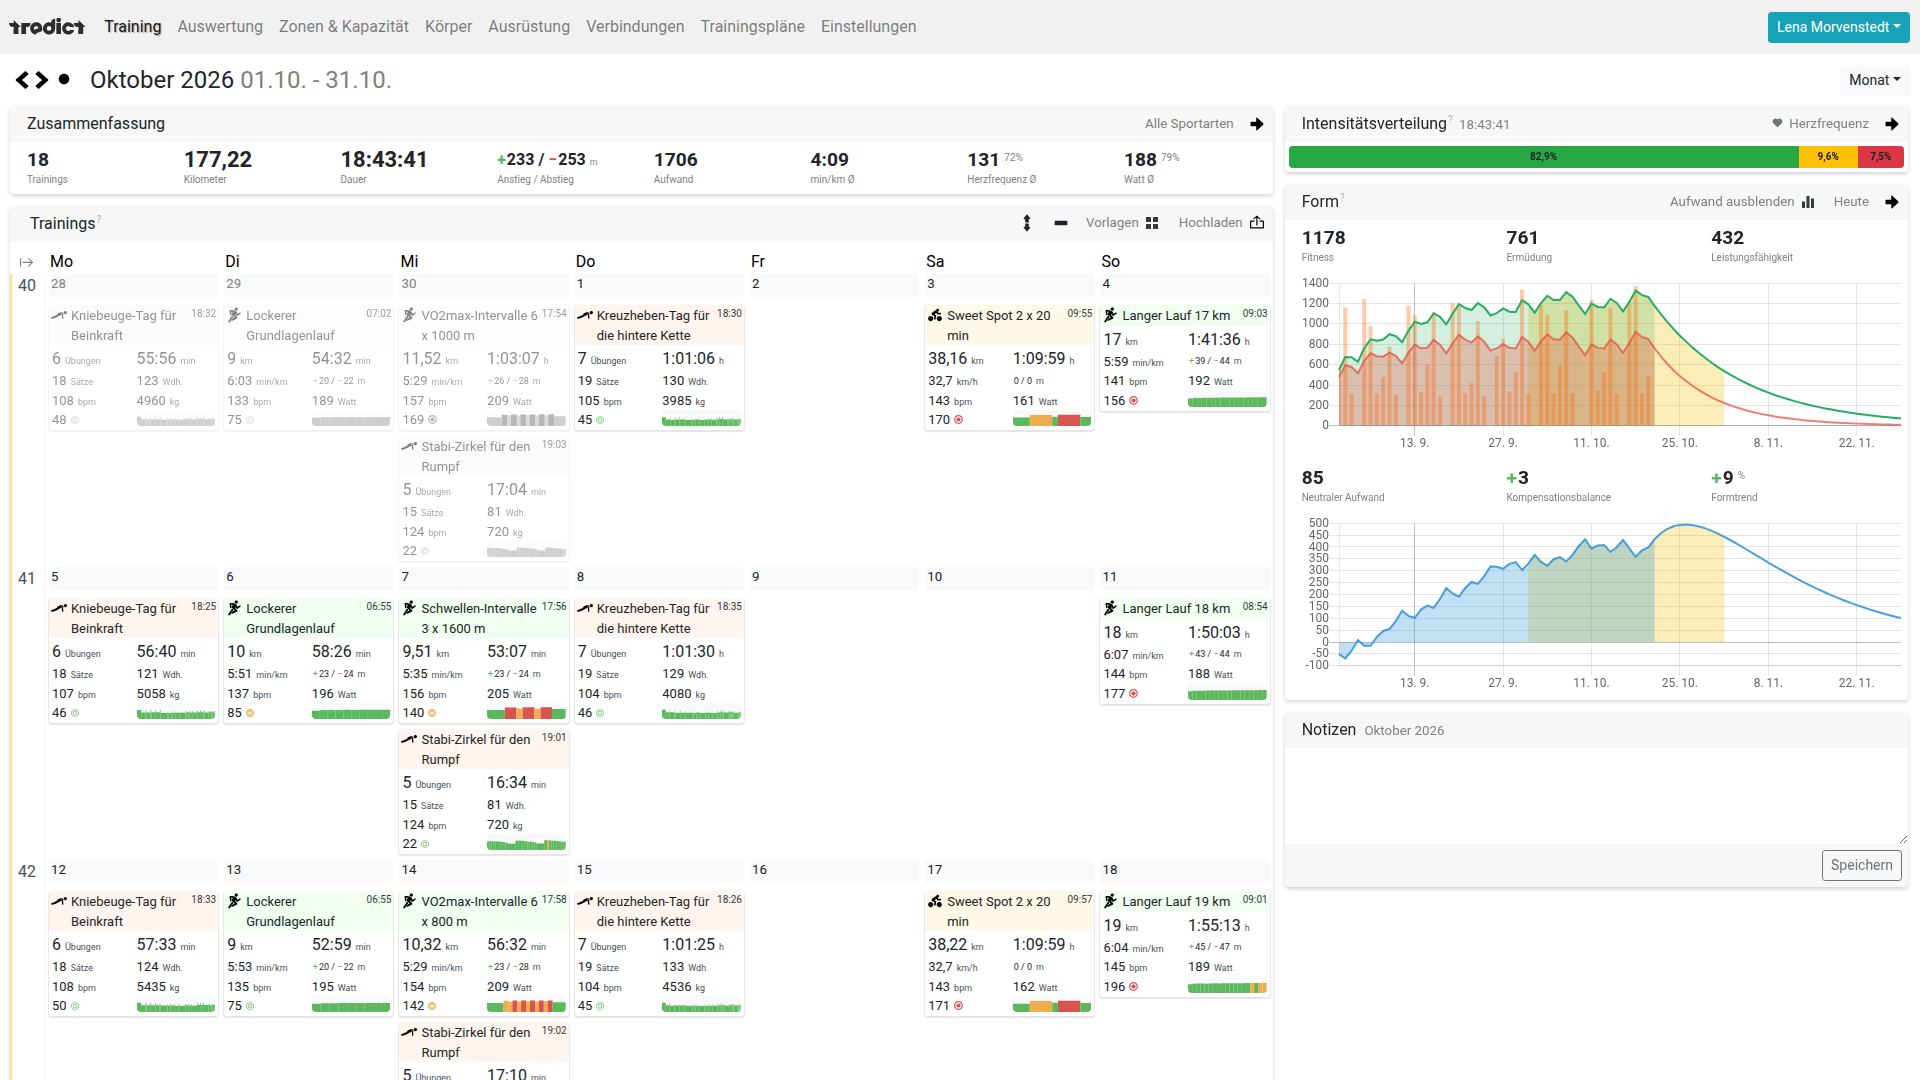The width and height of the screenshot is (1920, 1080).
Task: Go to next month arrow
Action: pos(41,80)
